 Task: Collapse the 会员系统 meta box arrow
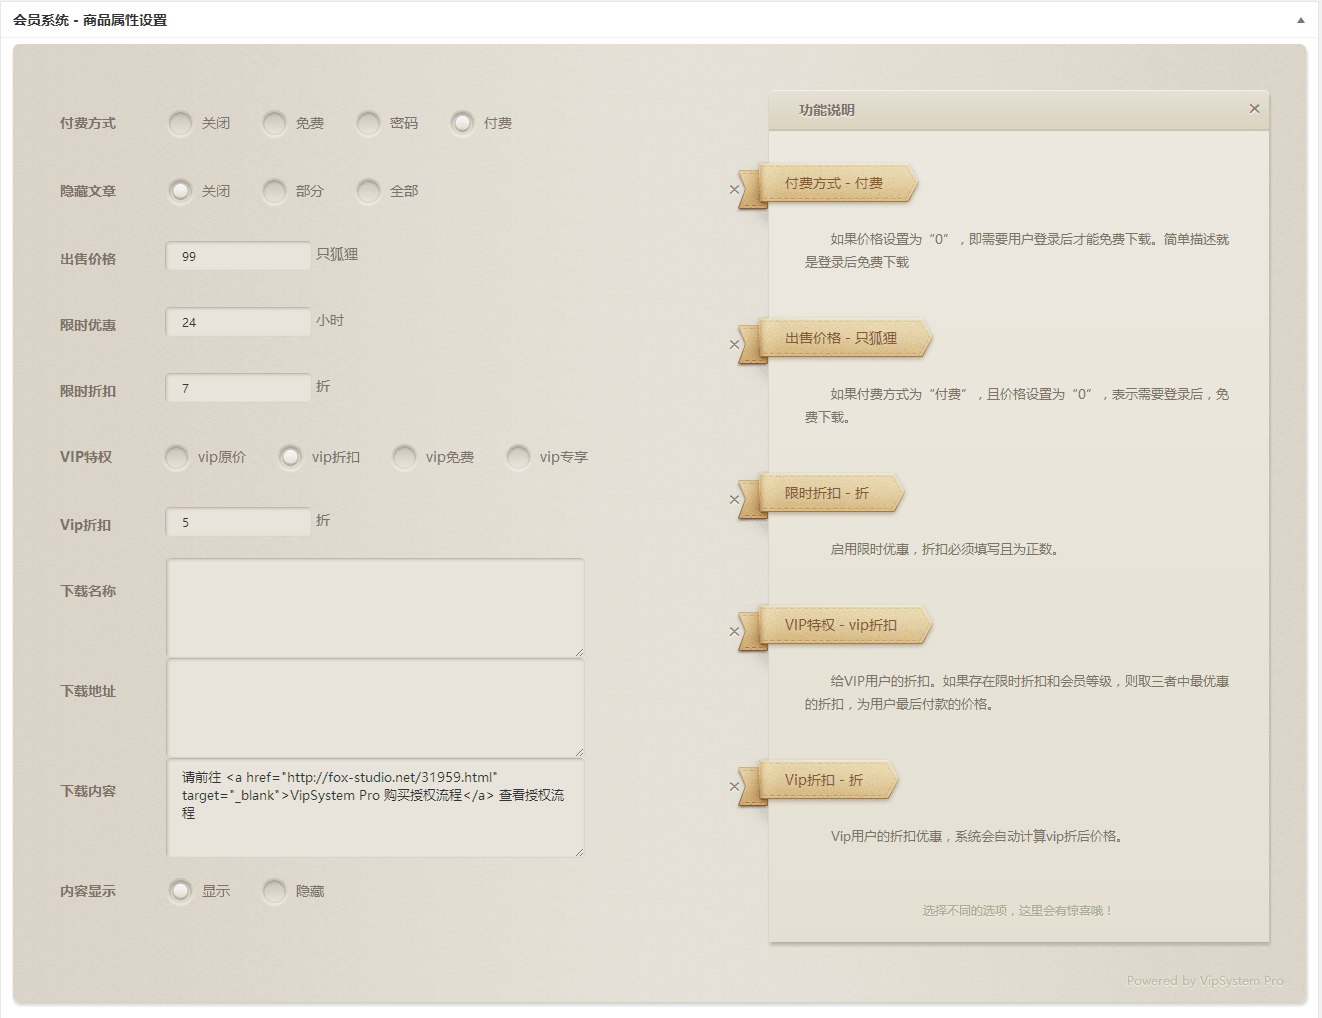click(1300, 20)
